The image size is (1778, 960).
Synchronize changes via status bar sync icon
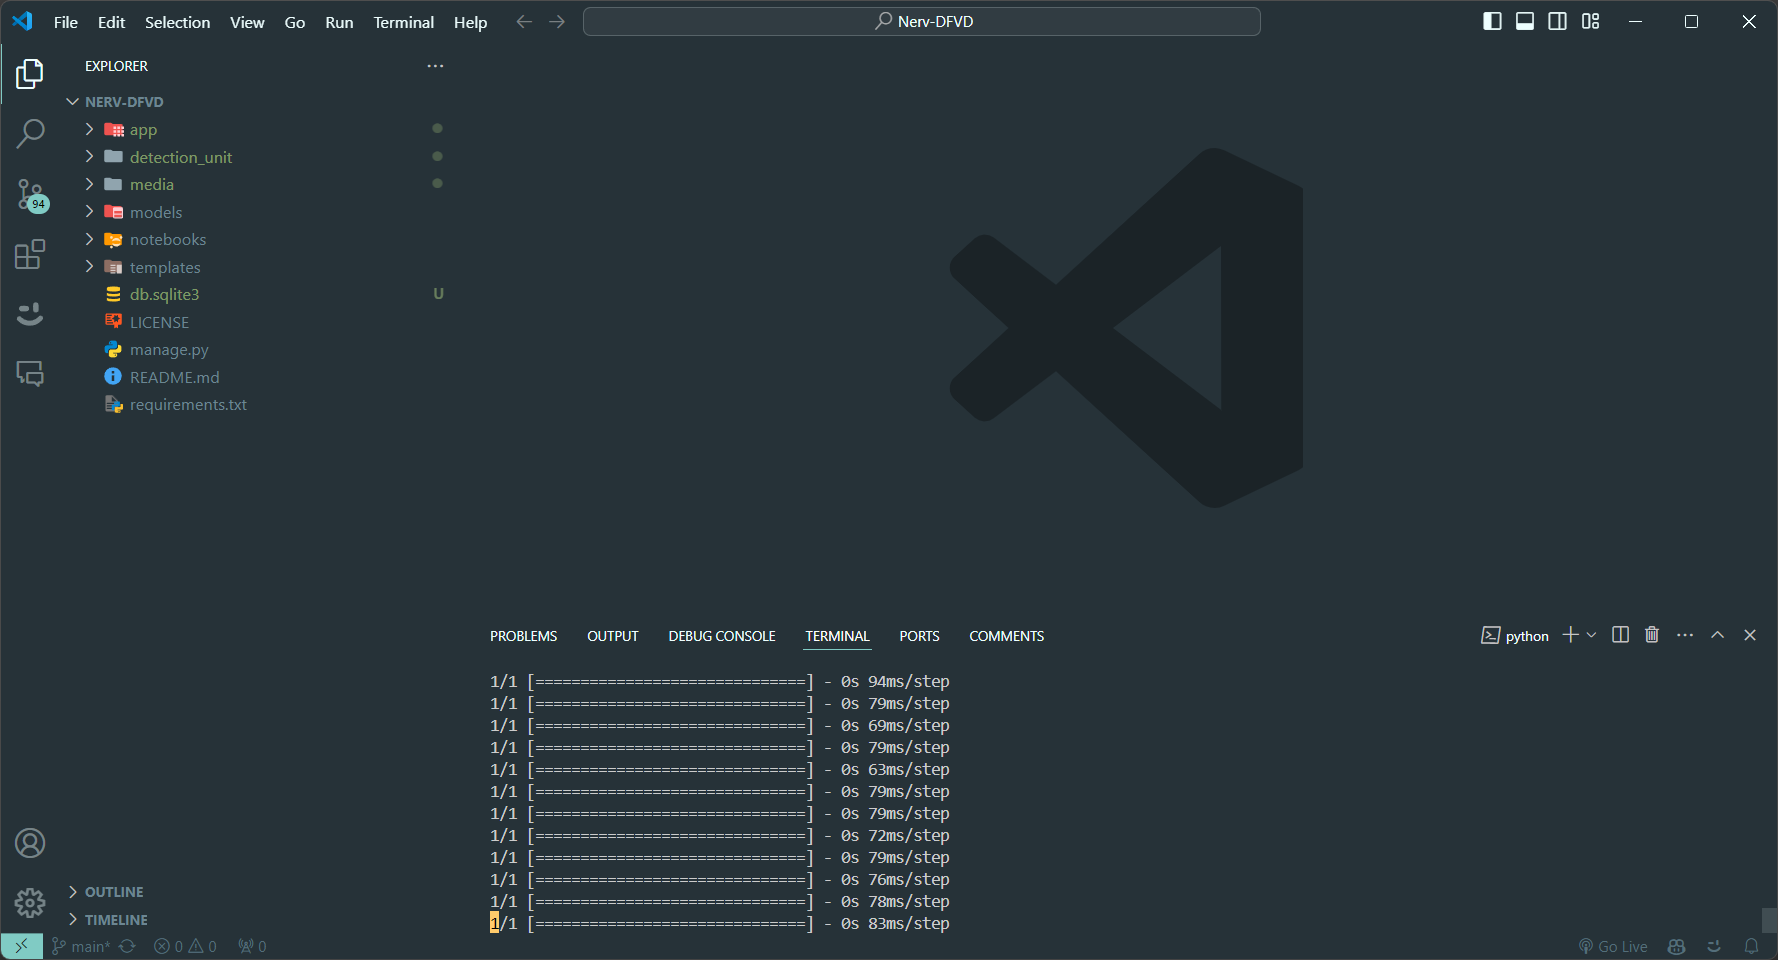127,946
